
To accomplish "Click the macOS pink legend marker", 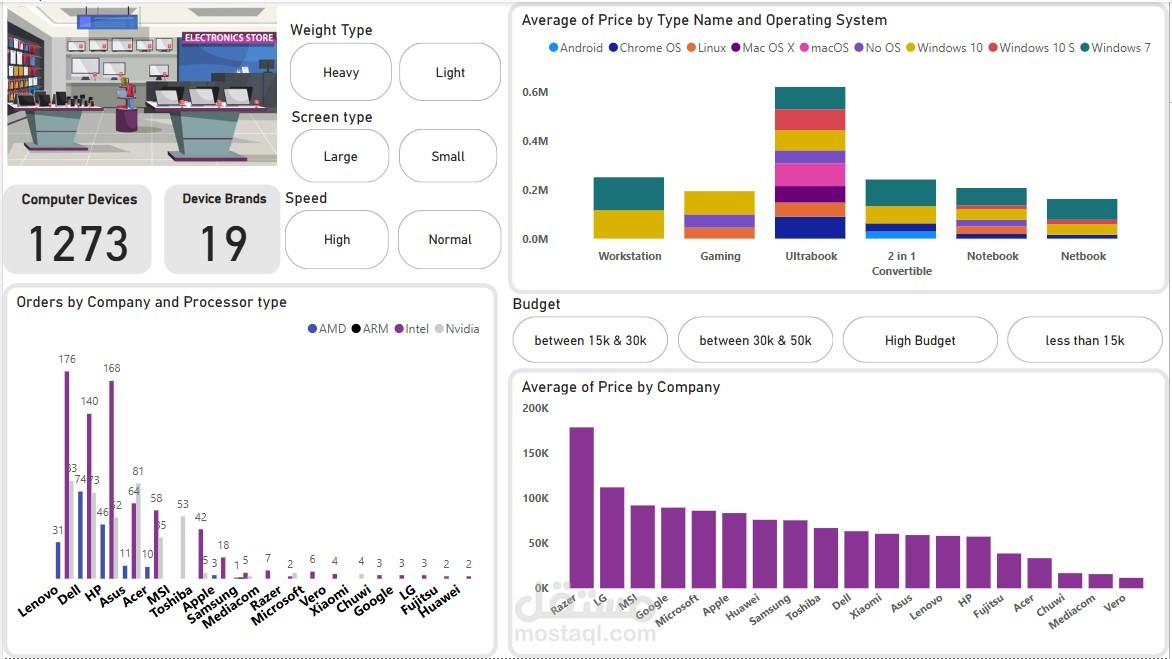I will (x=804, y=48).
